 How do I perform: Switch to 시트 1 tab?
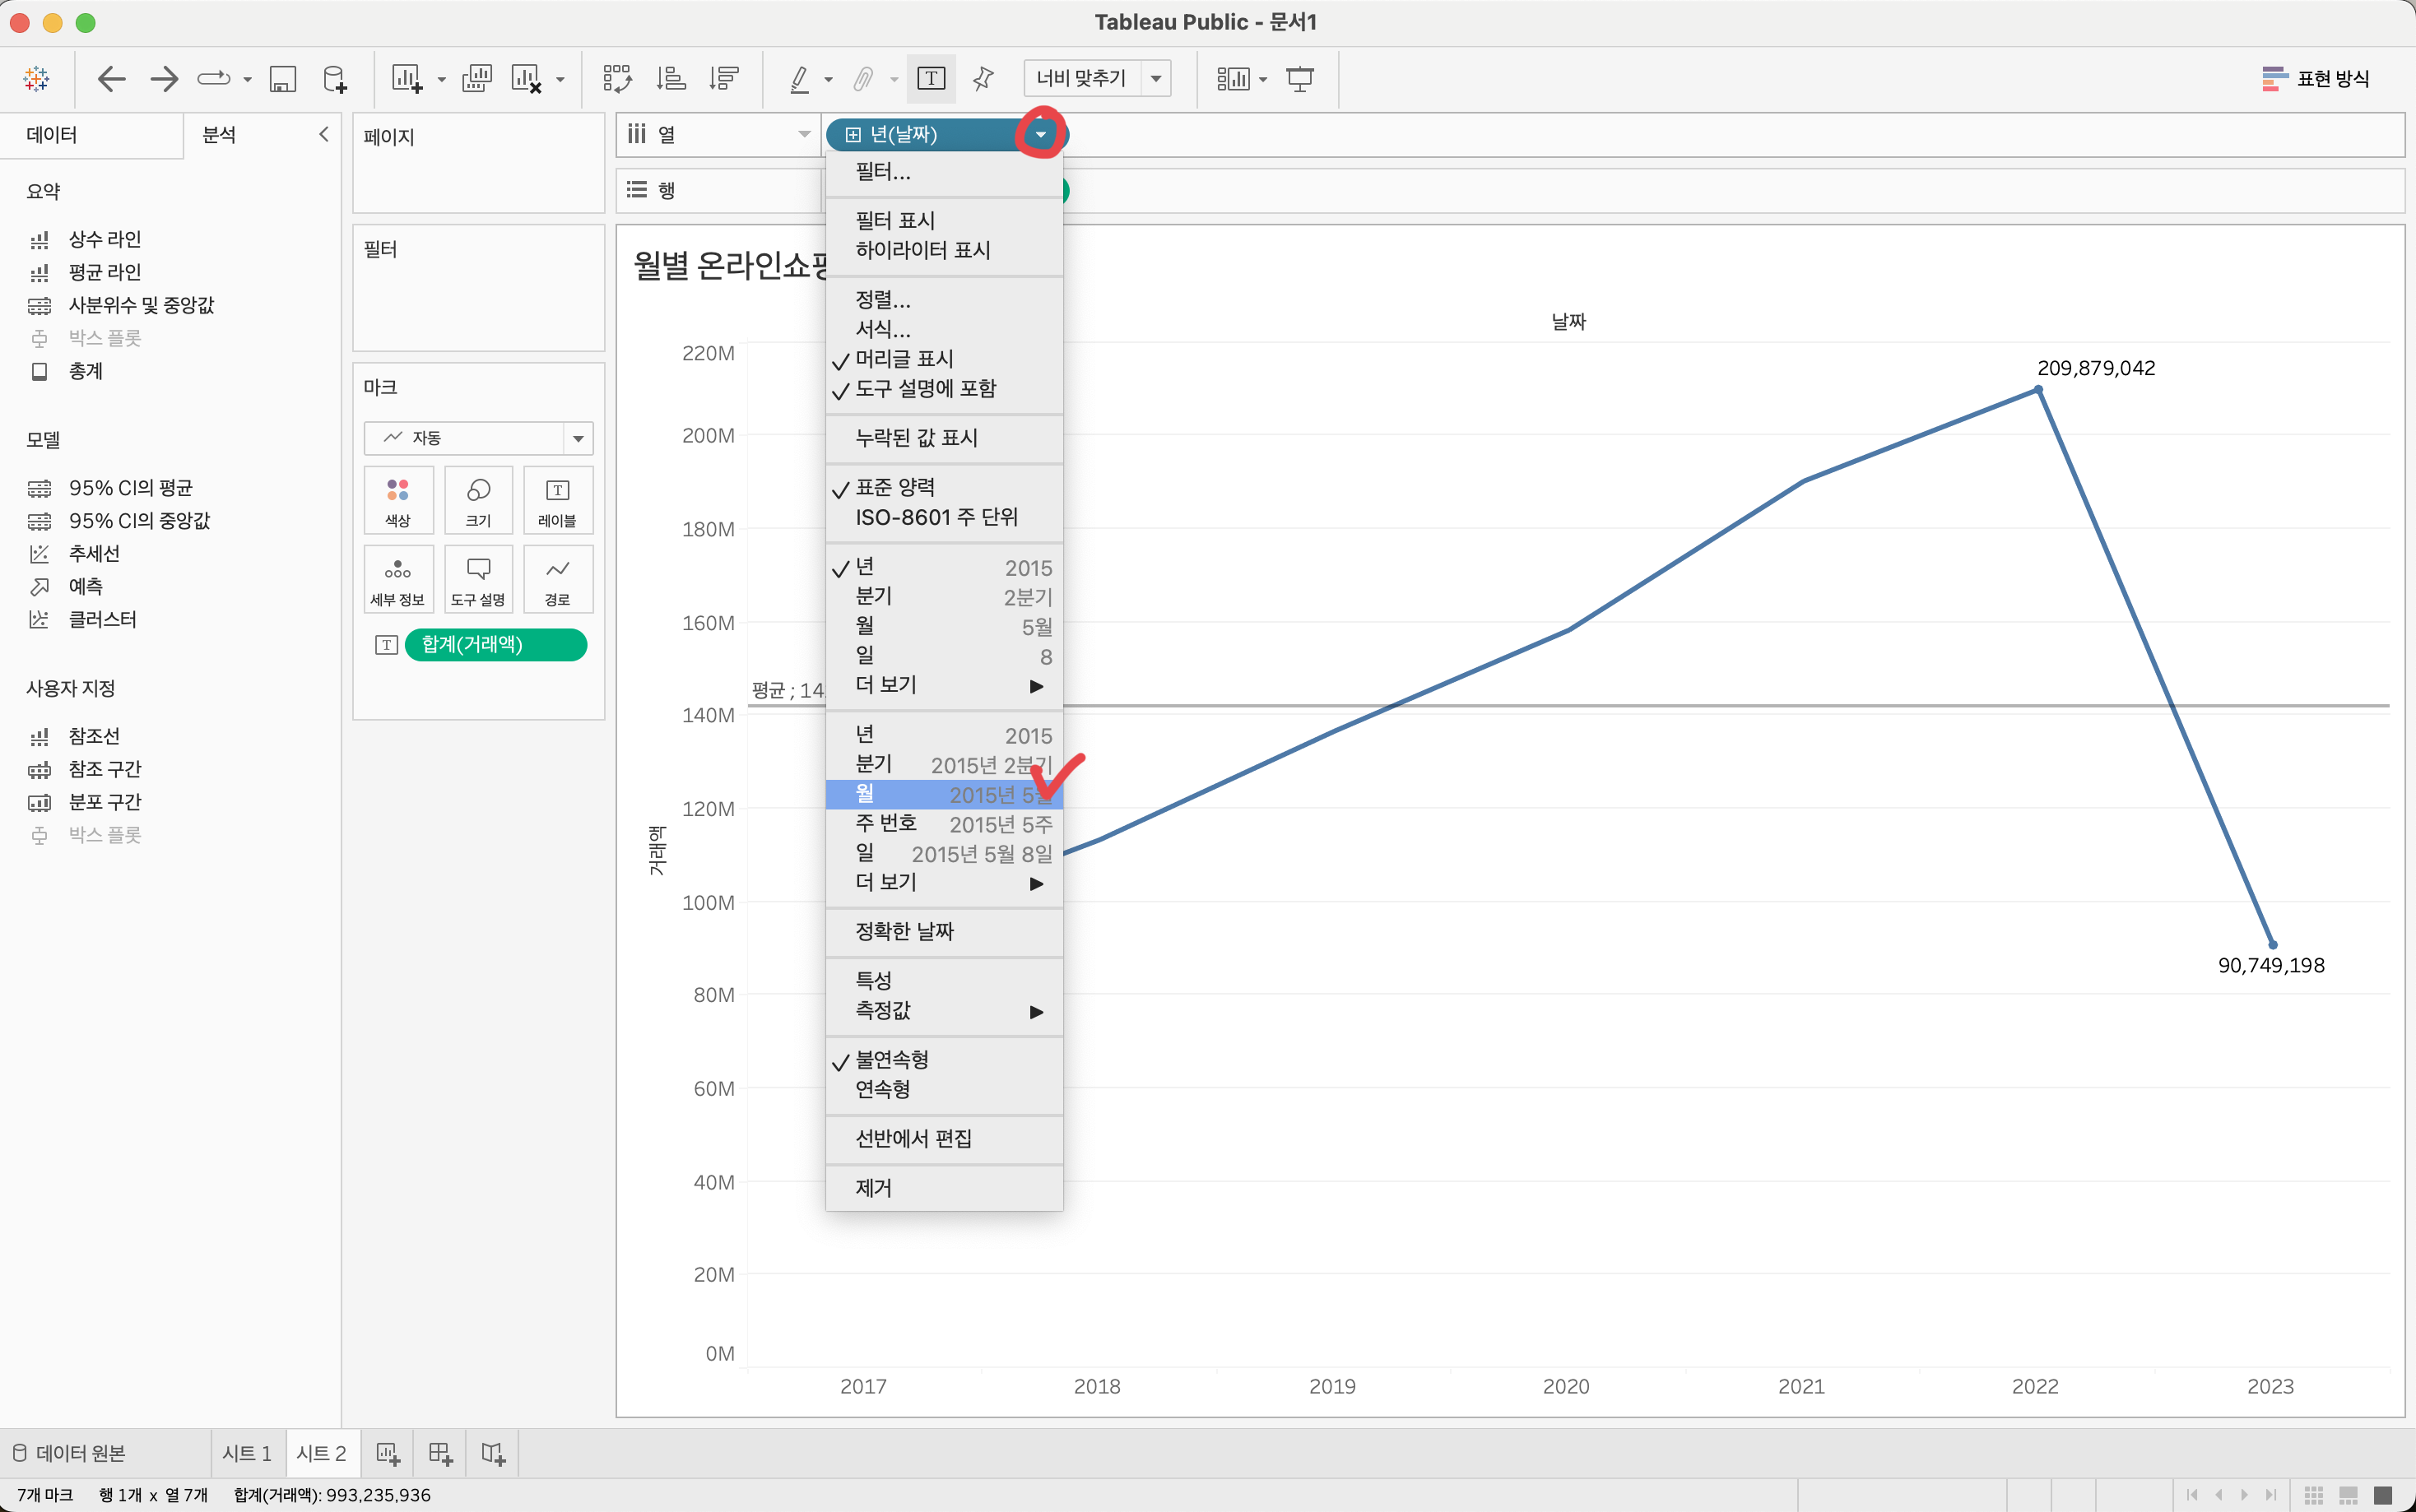pyautogui.click(x=246, y=1453)
